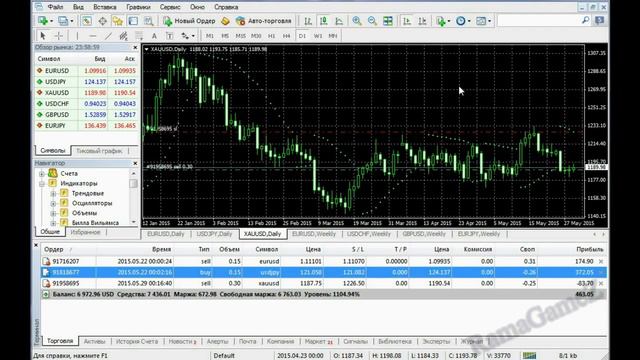
Task: Select the text 'A' tool
Action: pos(154,36)
